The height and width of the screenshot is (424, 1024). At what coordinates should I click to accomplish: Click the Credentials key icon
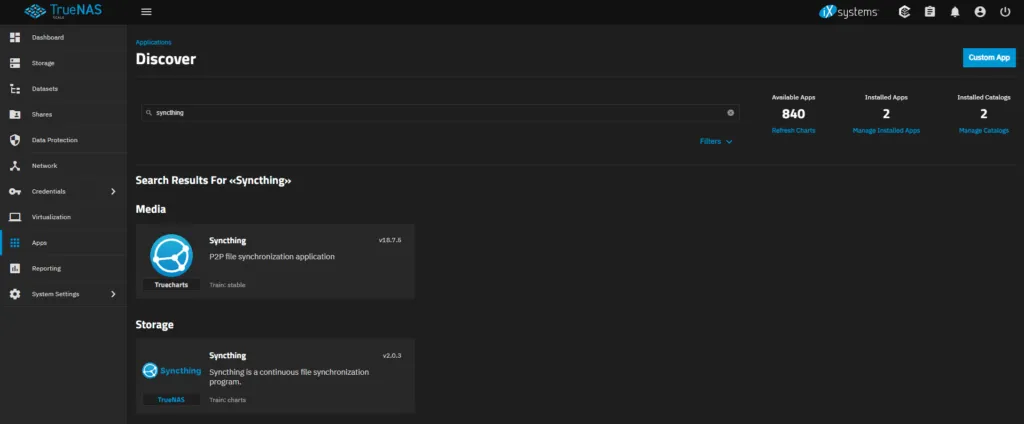15,191
